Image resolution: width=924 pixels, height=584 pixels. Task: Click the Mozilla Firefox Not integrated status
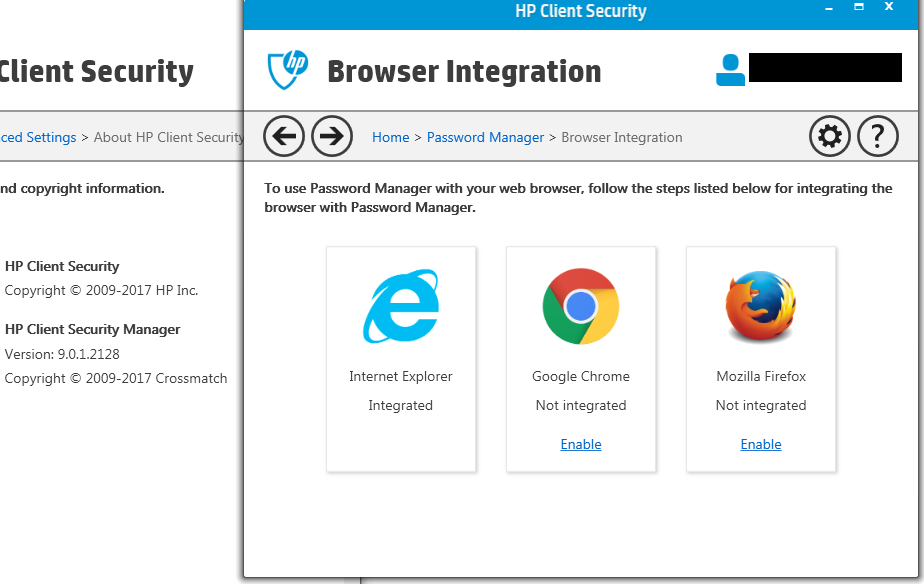761,405
